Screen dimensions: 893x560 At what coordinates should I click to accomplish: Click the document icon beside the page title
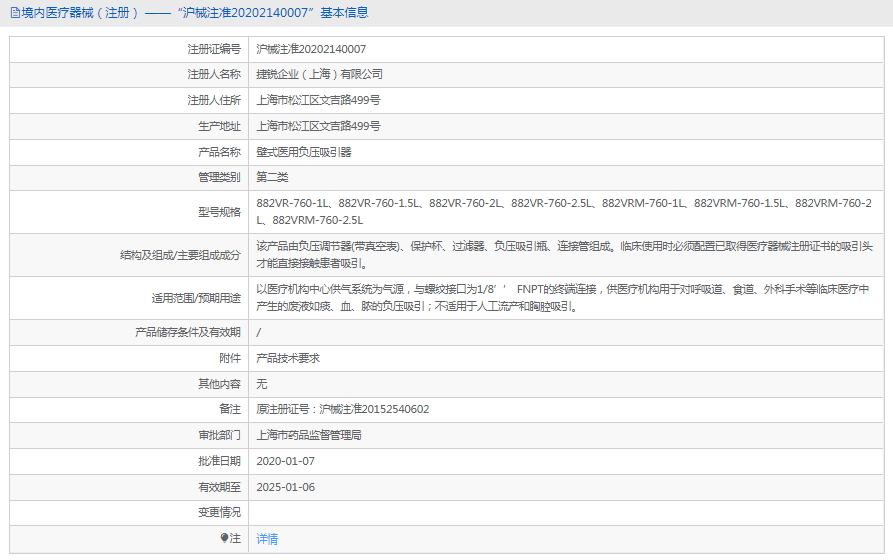point(13,13)
